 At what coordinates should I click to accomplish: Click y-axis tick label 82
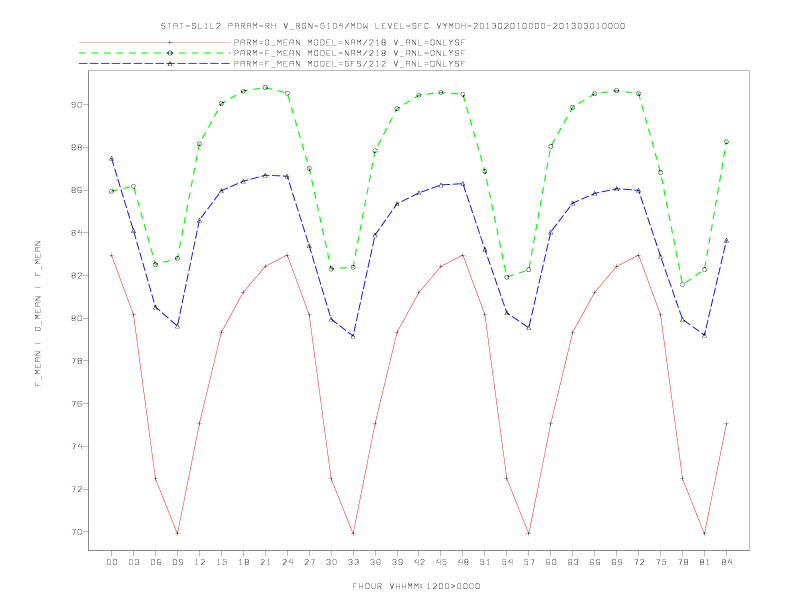(x=77, y=276)
